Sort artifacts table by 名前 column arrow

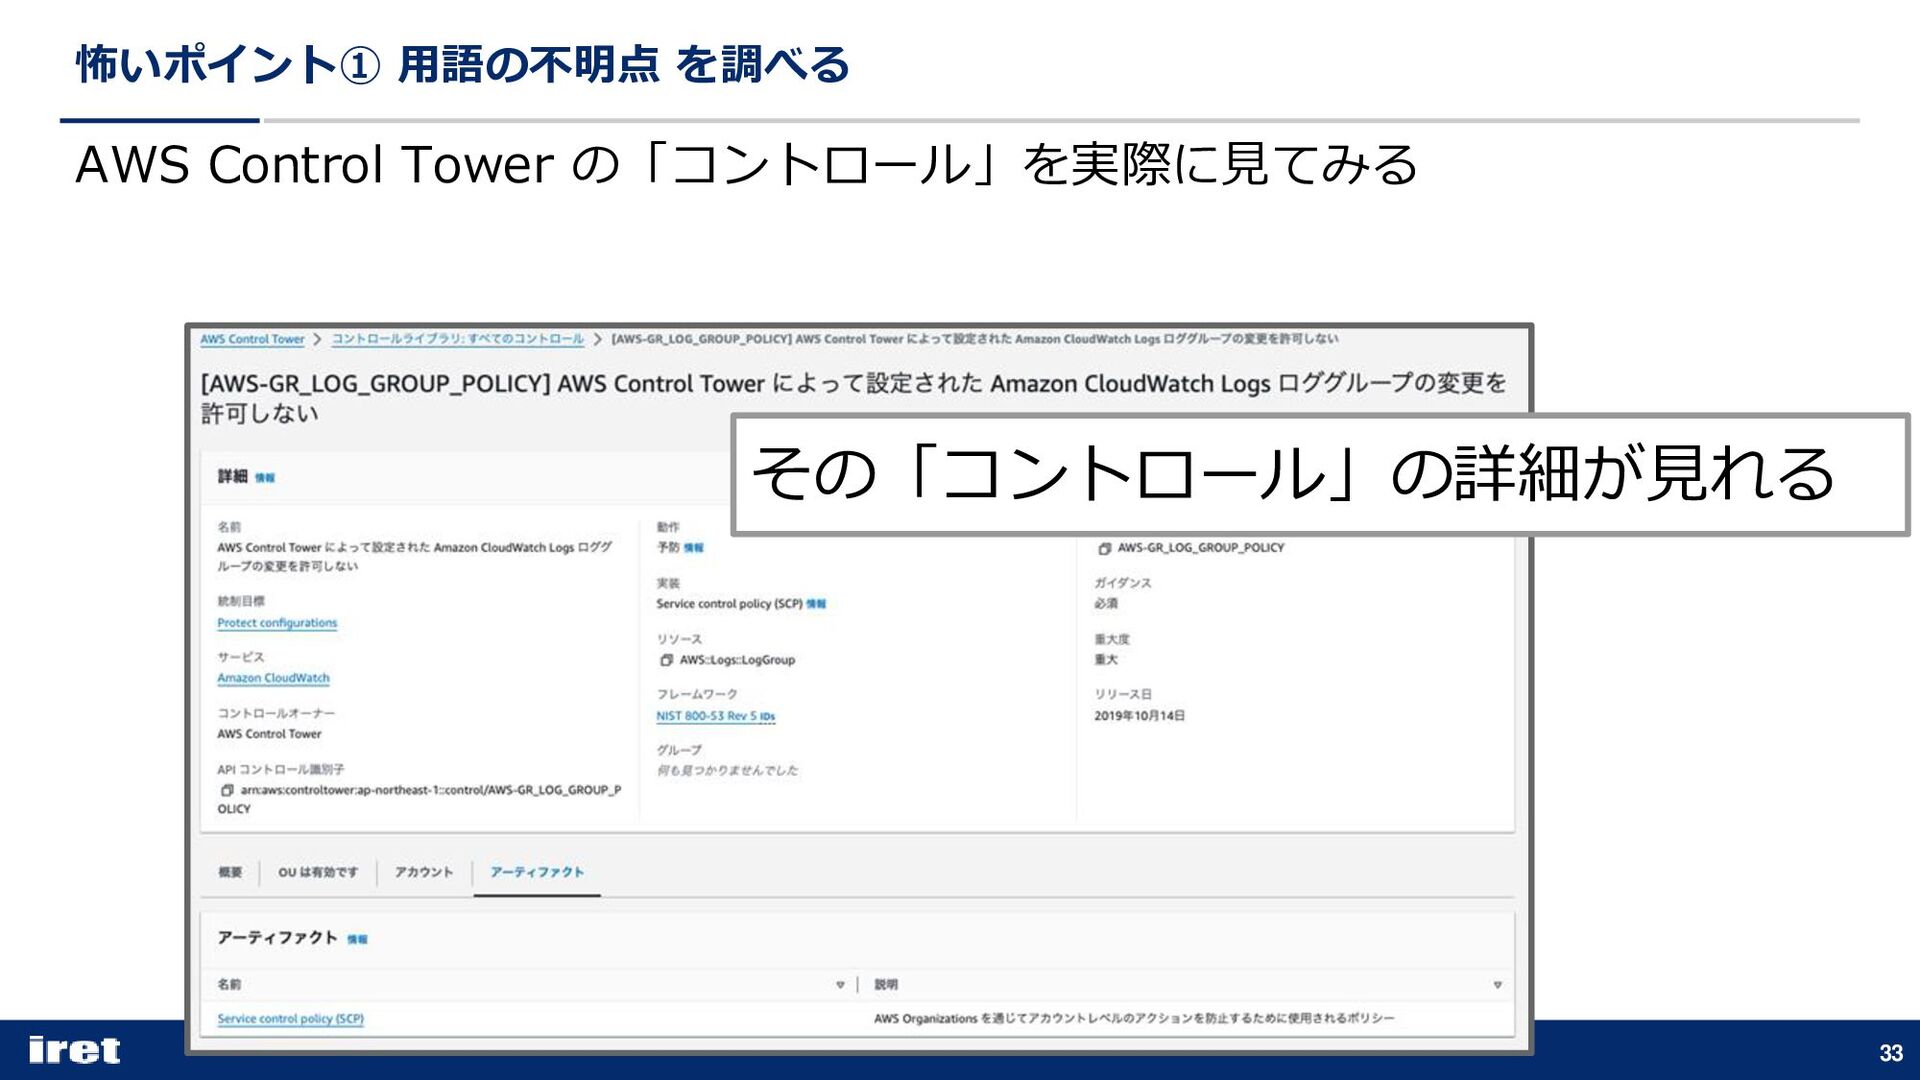tap(840, 985)
